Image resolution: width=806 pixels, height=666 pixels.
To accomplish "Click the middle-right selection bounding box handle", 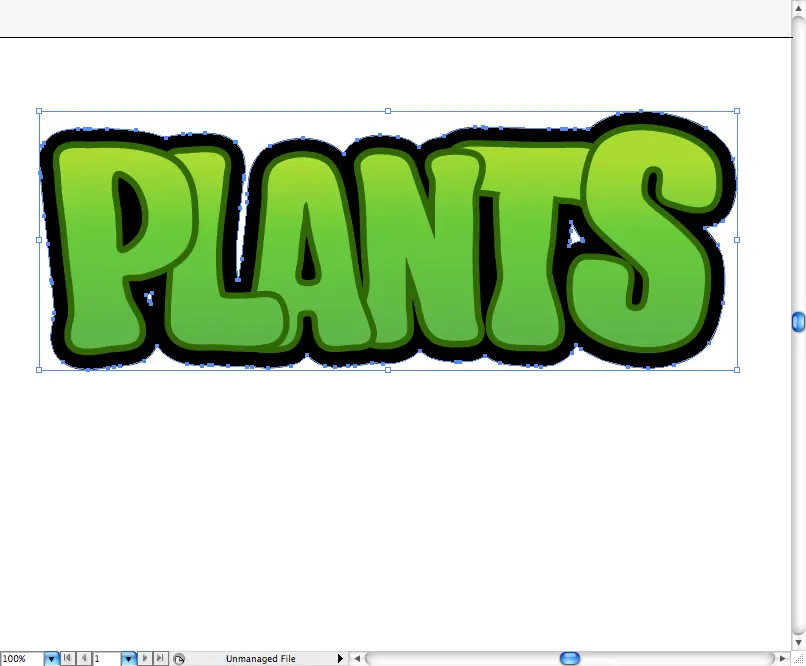I will coord(737,240).
